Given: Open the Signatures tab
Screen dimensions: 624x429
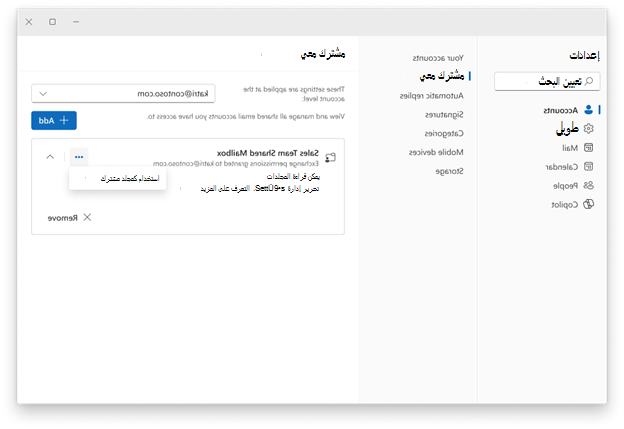Looking at the screenshot, I should (x=444, y=115).
